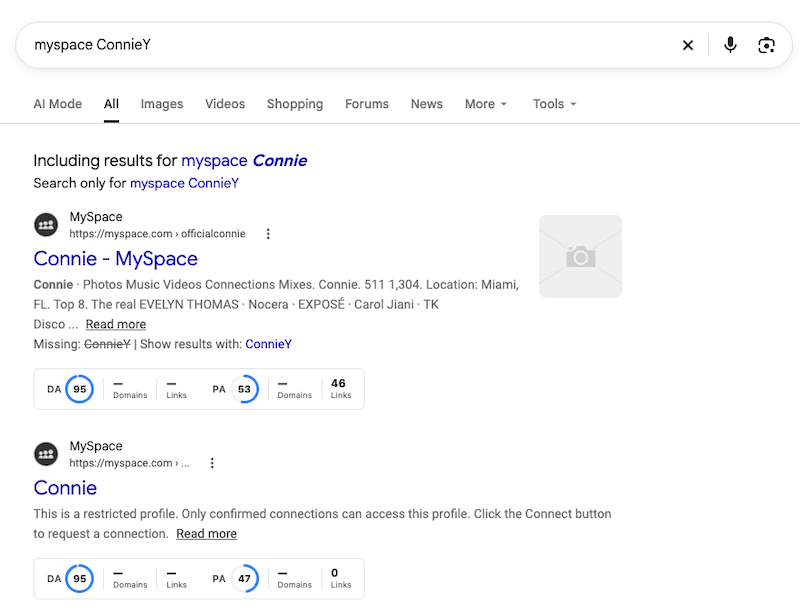Open options menu for restricted profile result
800x612 pixels.
tap(212, 463)
